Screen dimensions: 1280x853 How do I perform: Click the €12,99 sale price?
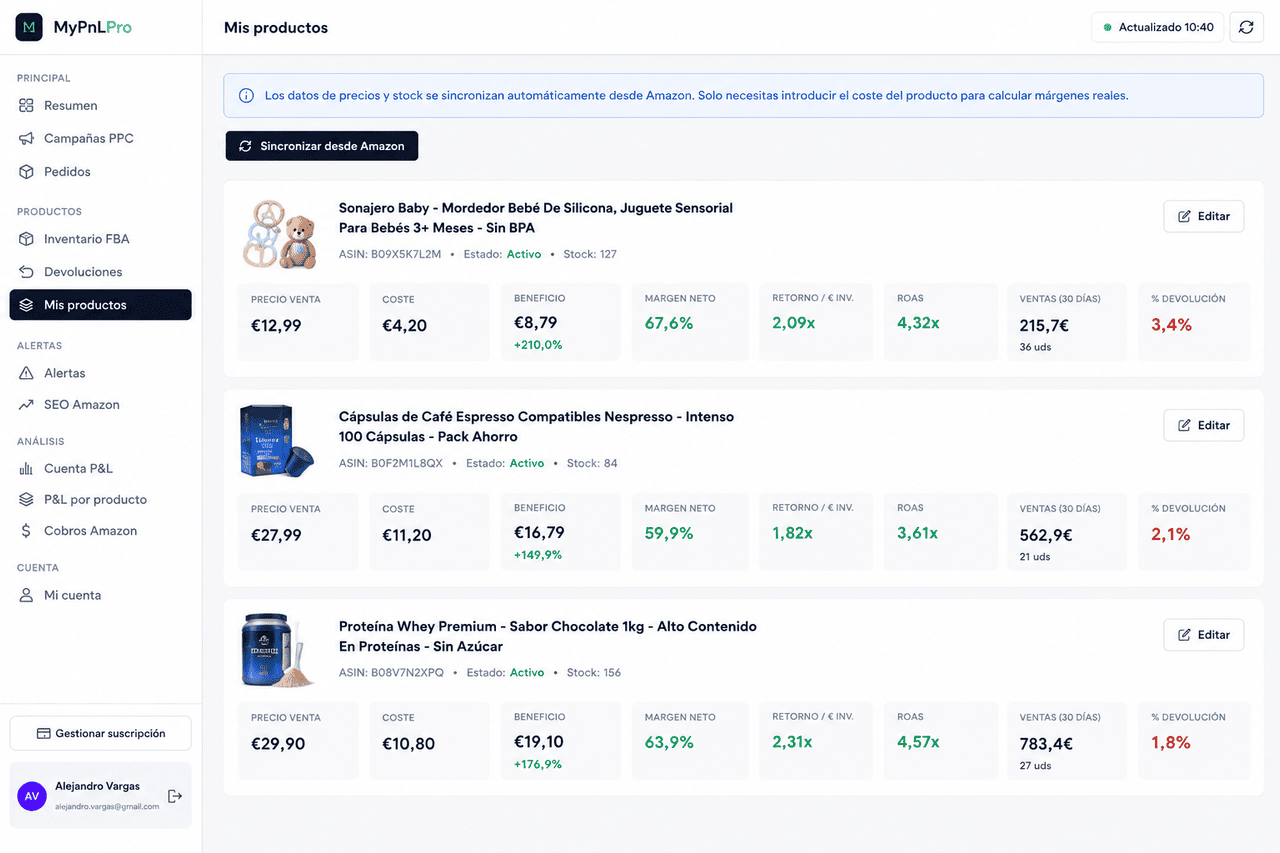[276, 326]
